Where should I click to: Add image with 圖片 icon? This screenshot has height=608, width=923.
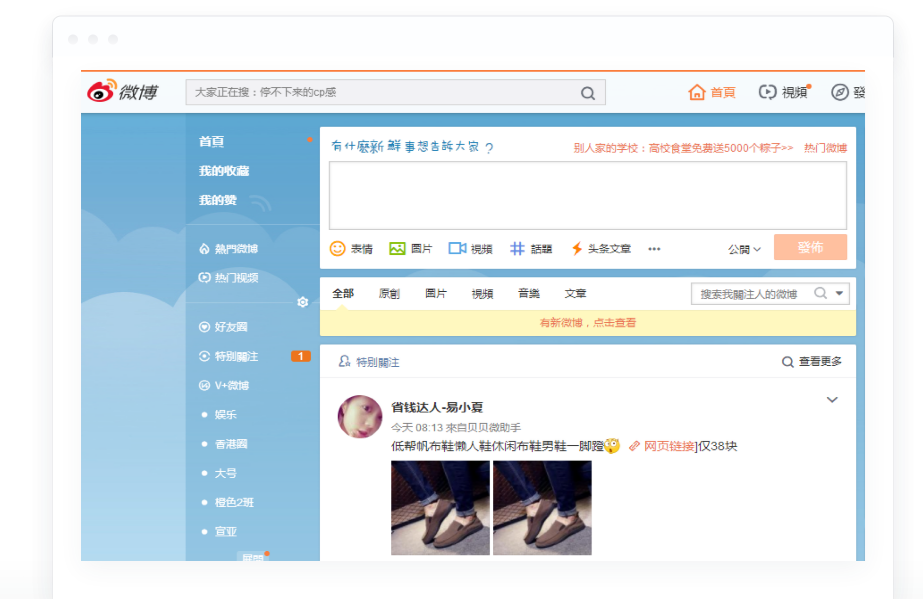click(397, 248)
